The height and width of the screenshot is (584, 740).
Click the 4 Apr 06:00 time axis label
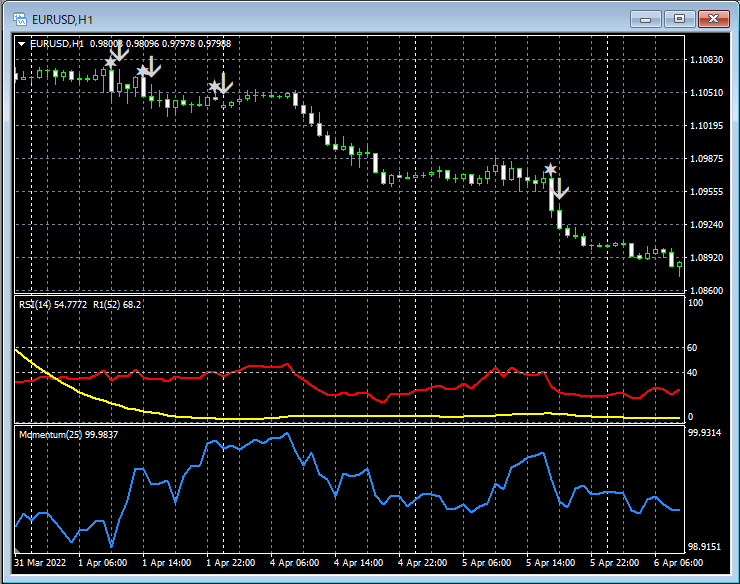click(294, 562)
